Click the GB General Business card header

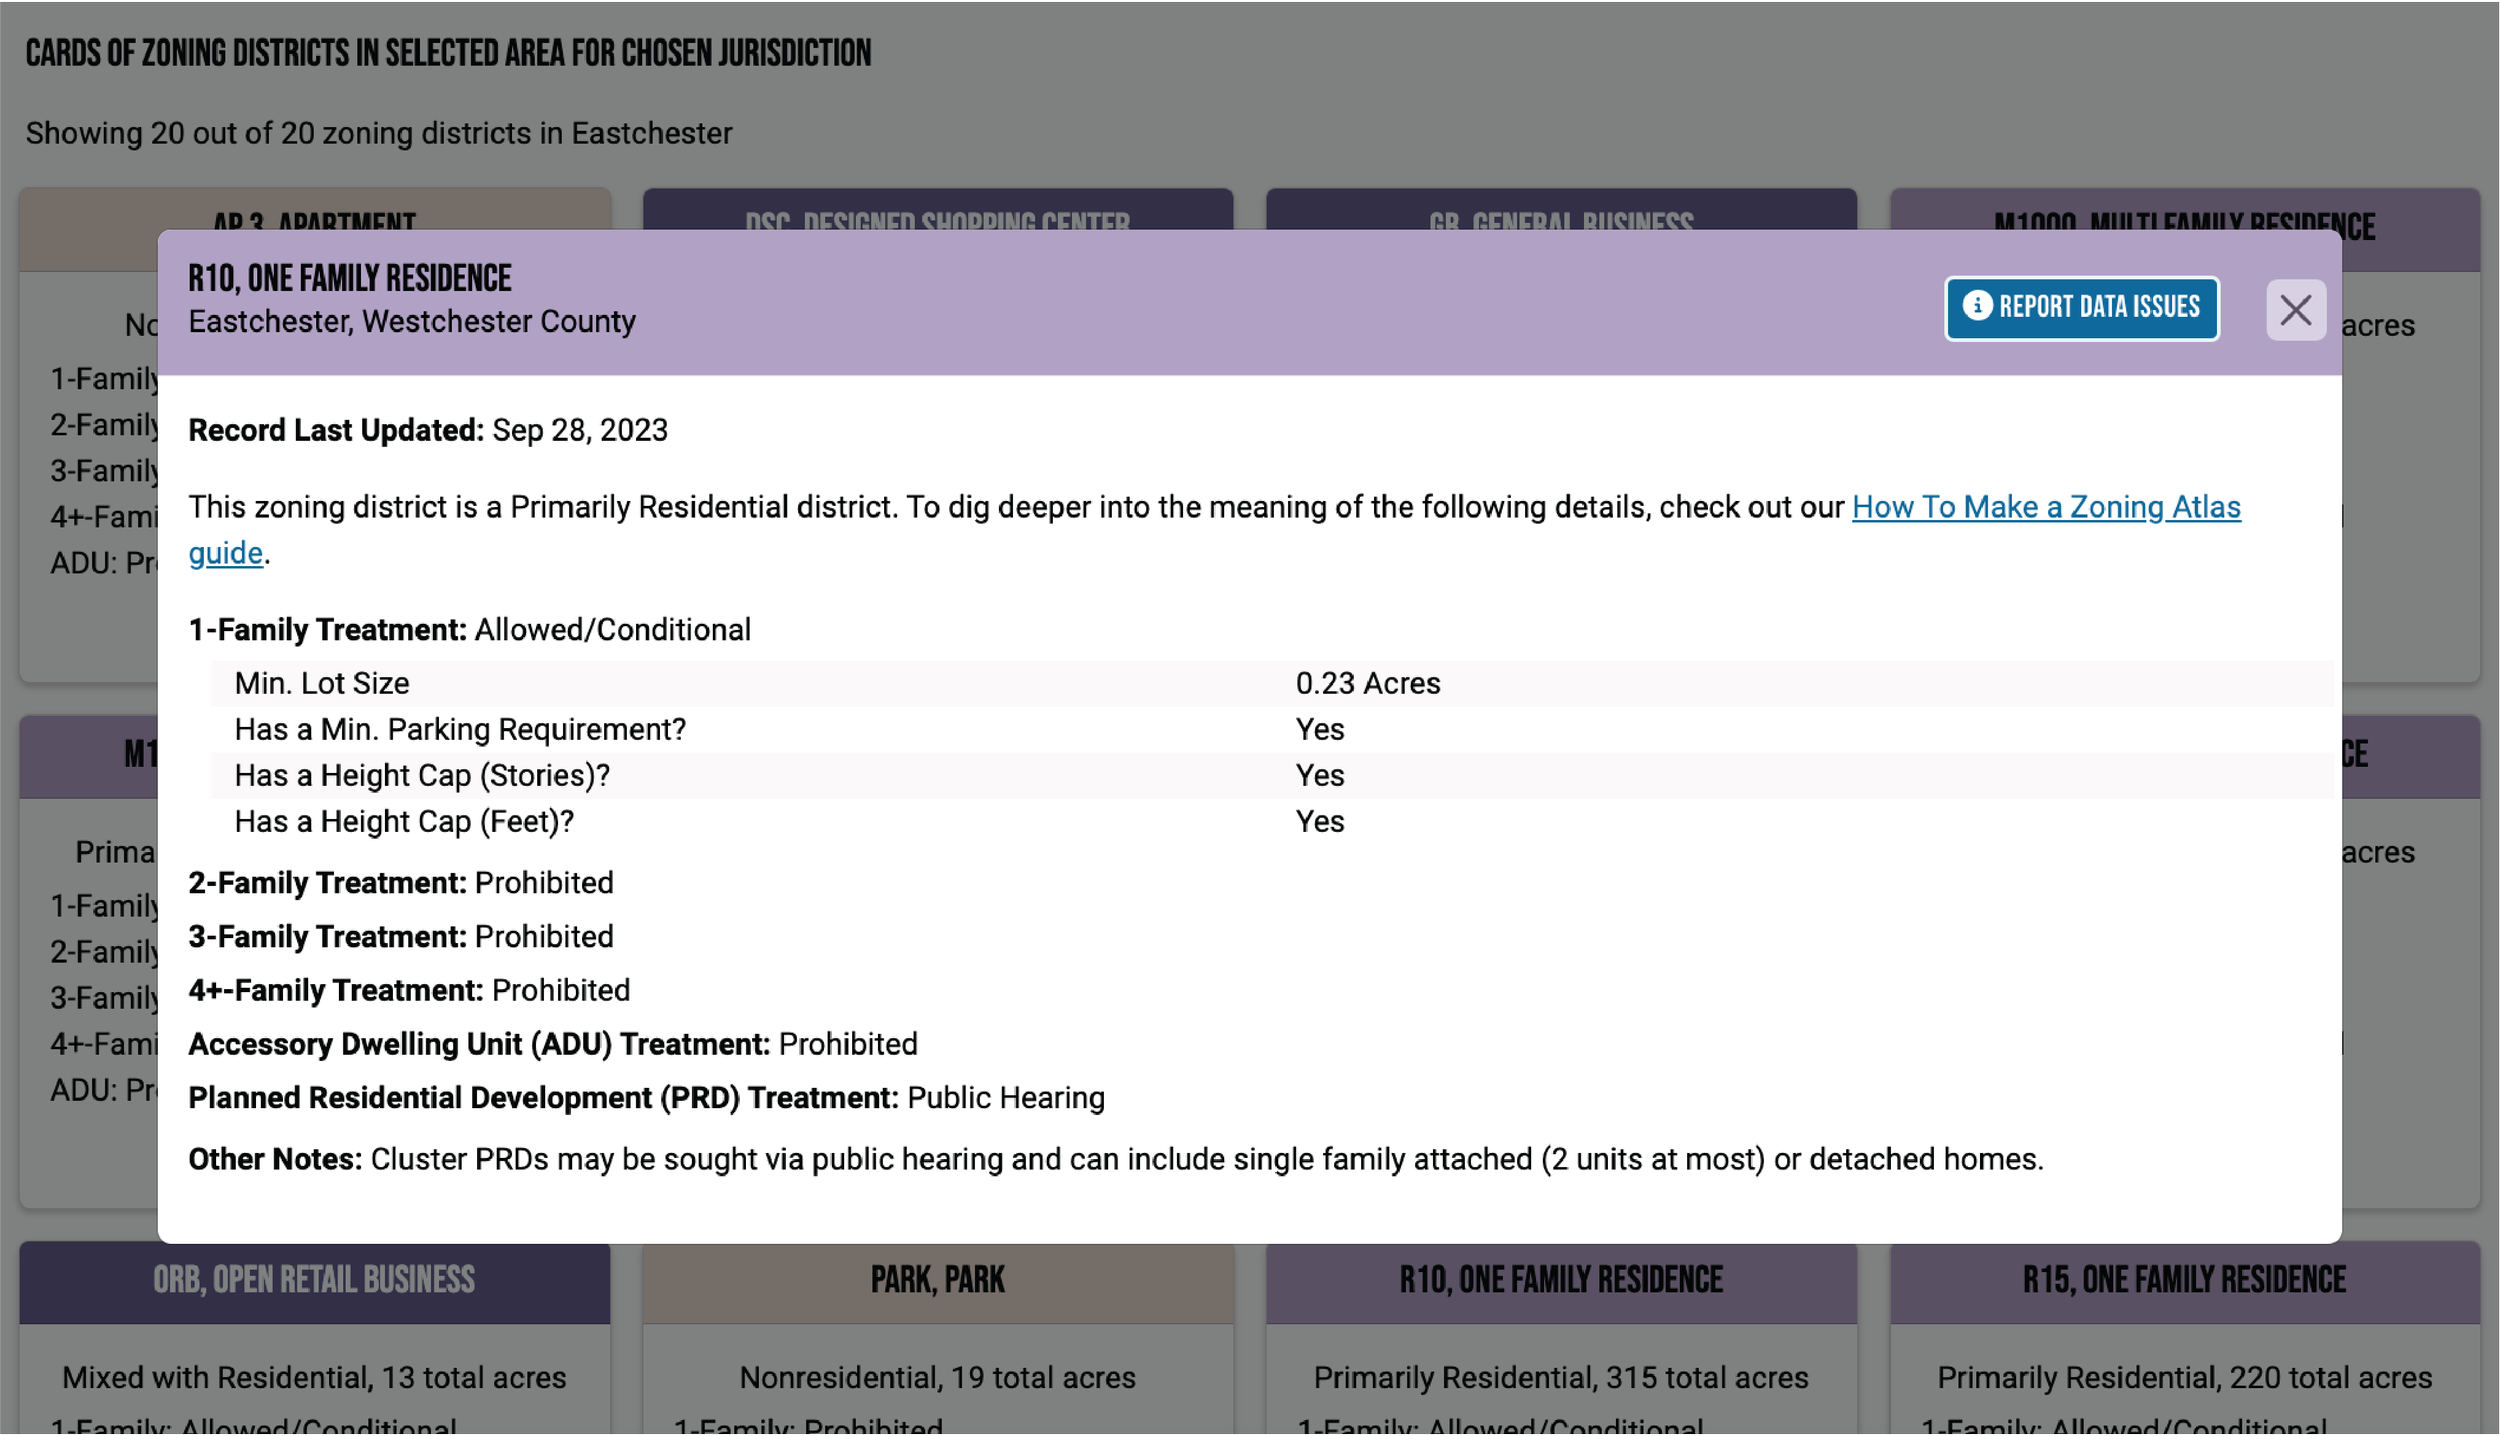[1560, 210]
